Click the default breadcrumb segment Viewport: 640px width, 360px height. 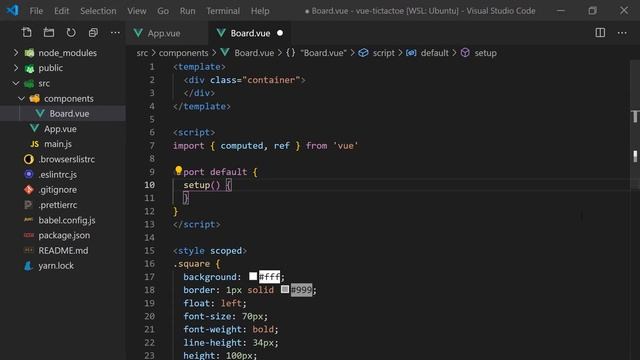coord(434,53)
